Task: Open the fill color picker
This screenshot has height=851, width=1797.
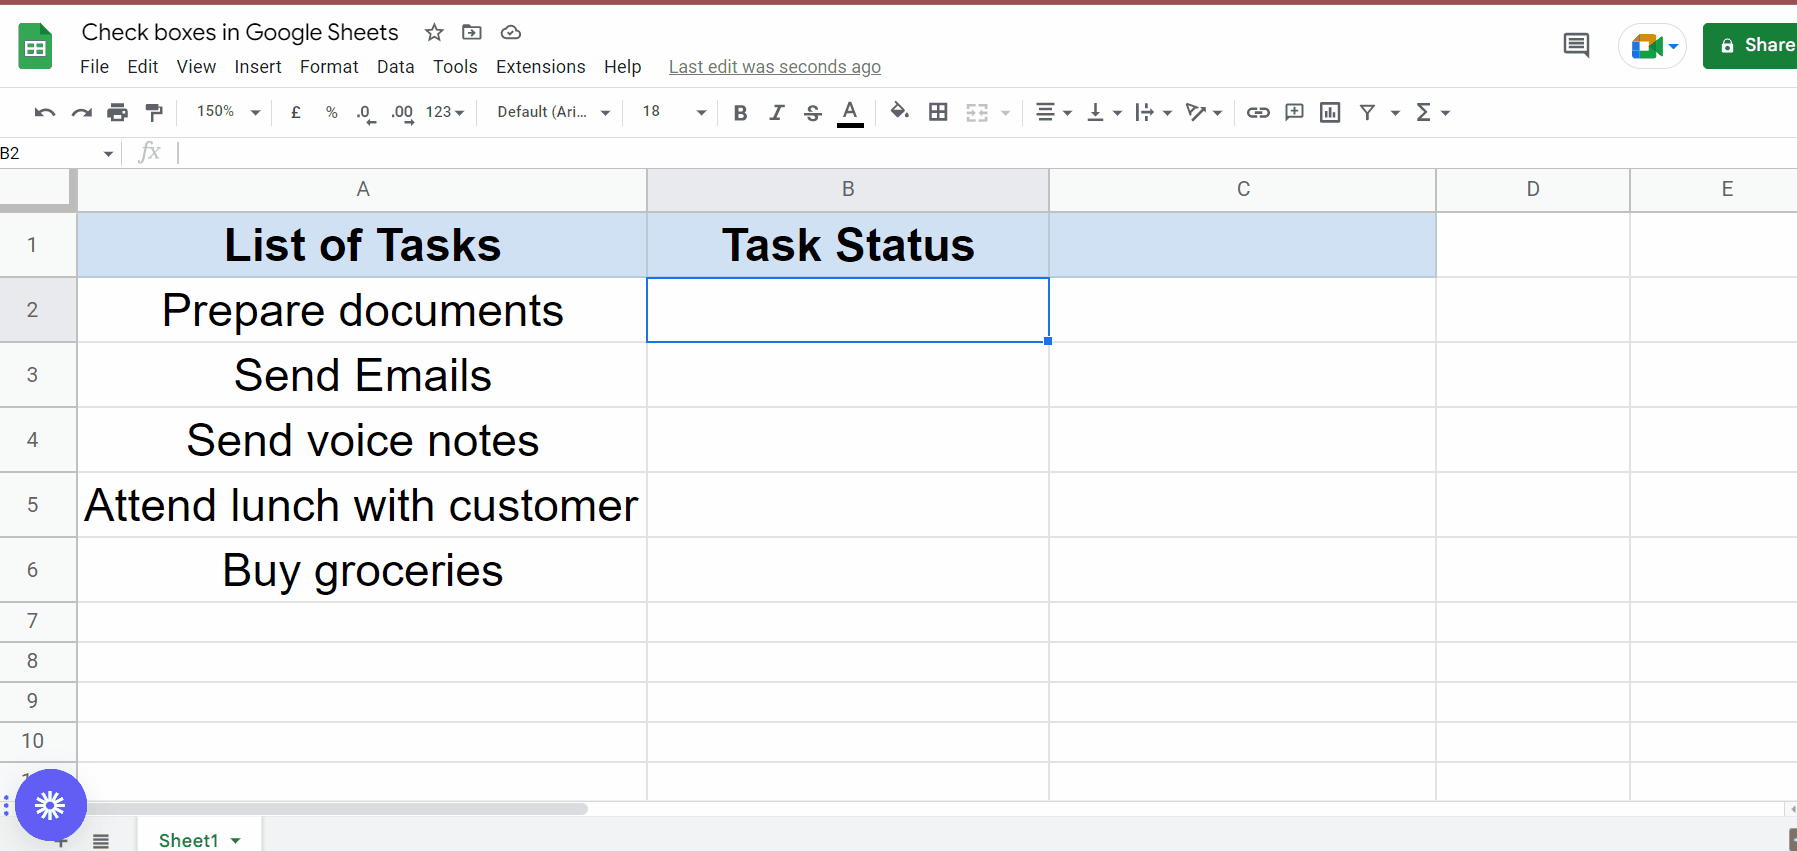Action: pos(900,112)
